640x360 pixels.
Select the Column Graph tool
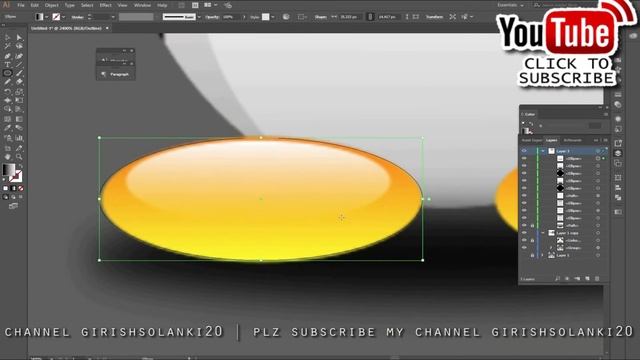click(19, 138)
